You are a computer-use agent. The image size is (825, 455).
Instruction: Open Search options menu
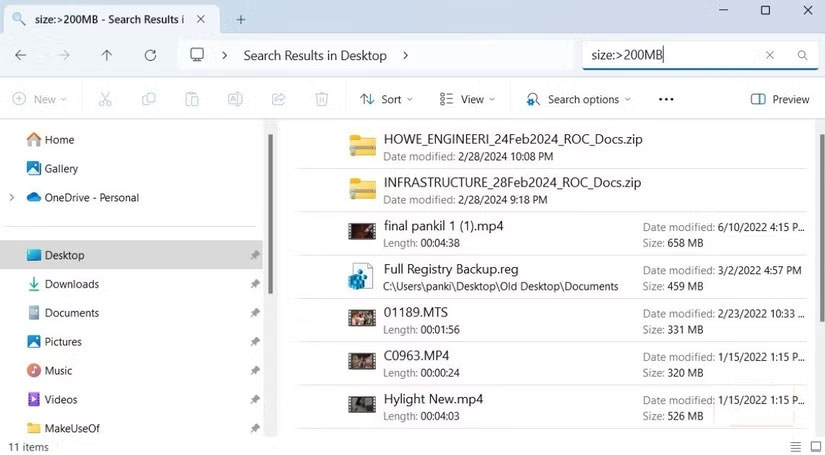click(579, 99)
